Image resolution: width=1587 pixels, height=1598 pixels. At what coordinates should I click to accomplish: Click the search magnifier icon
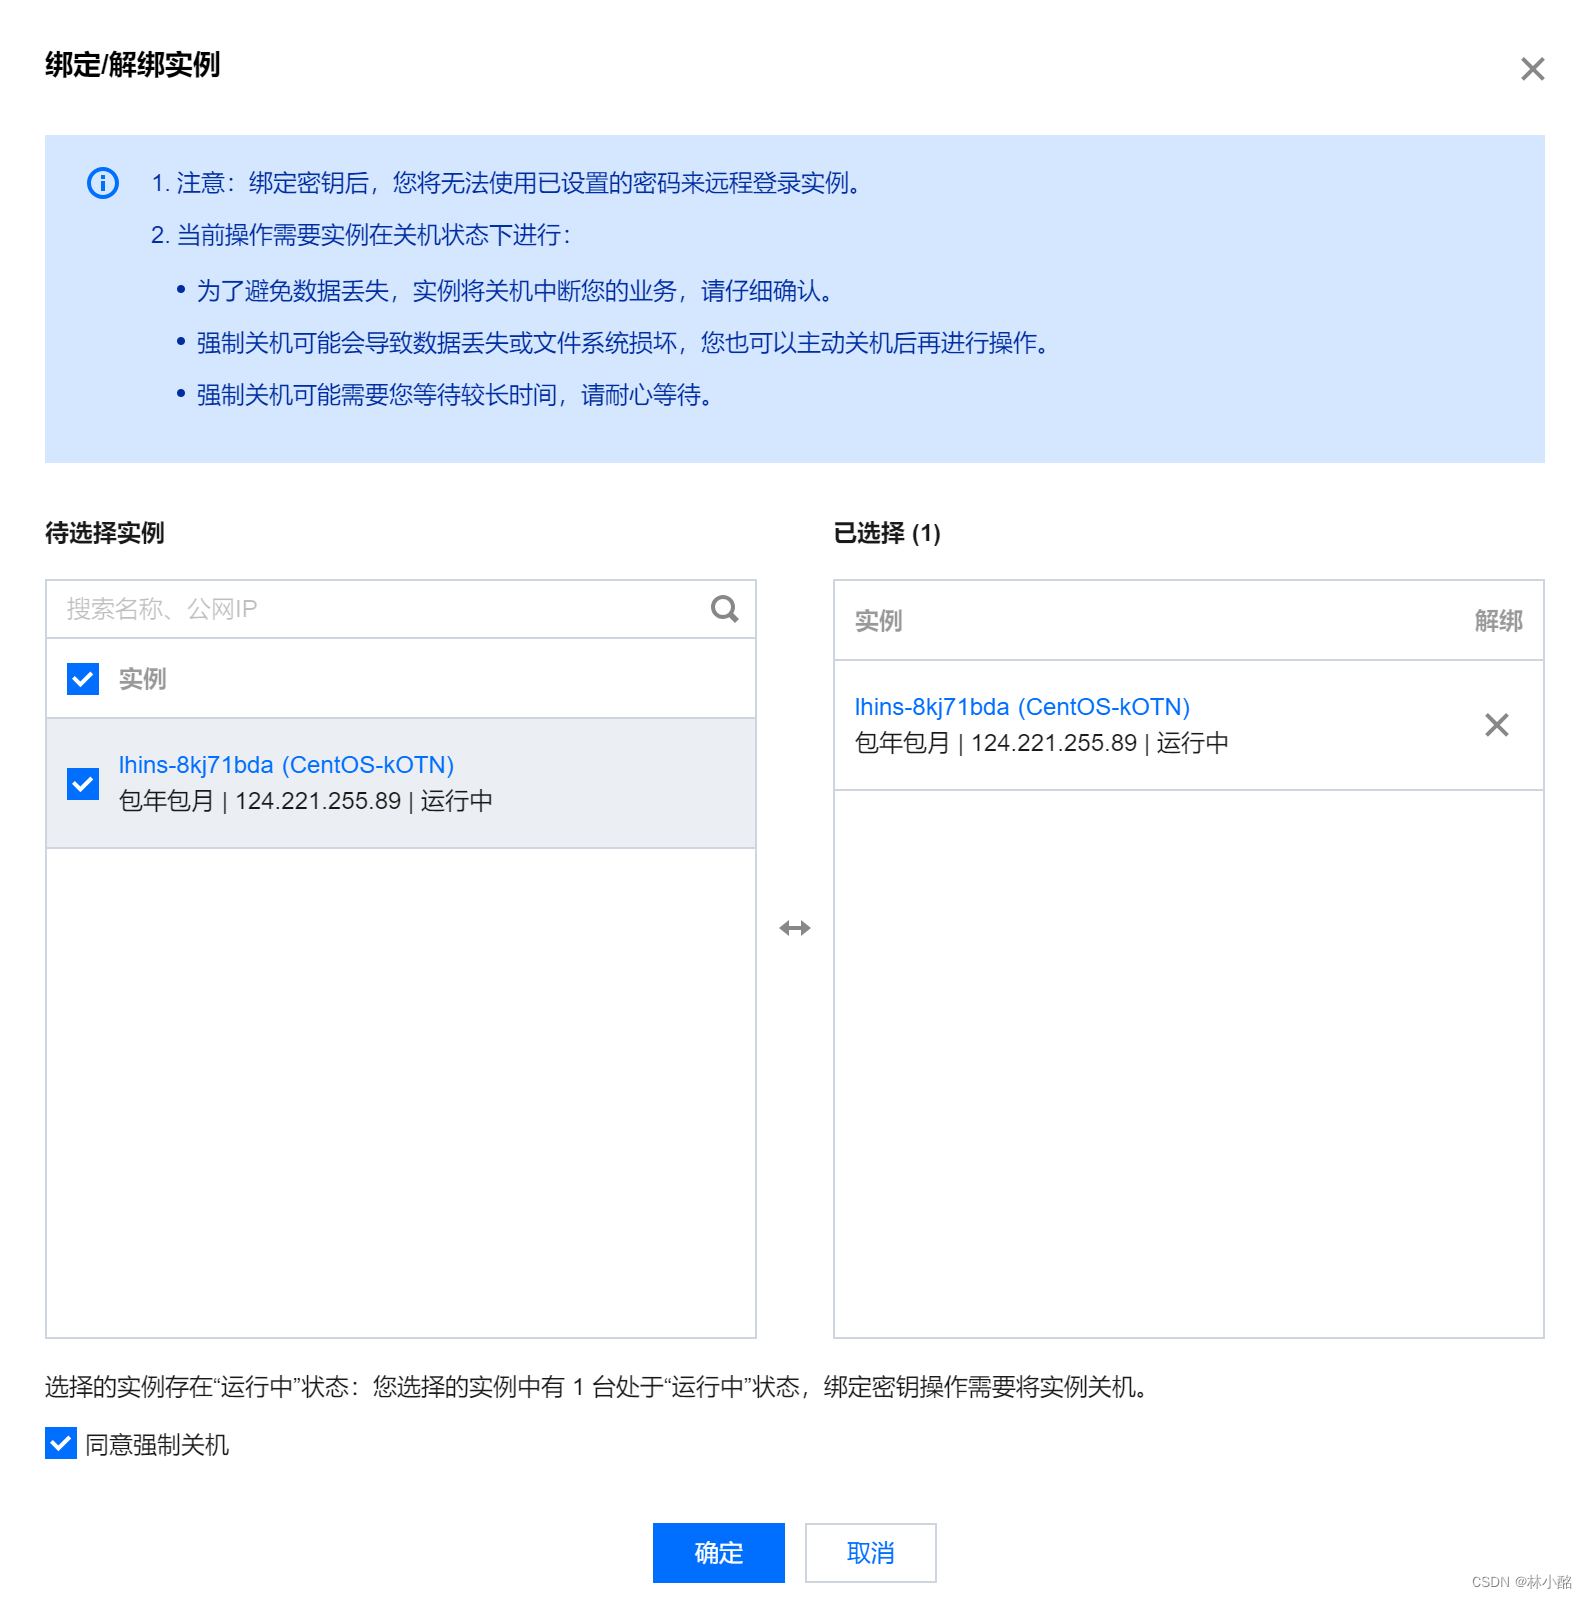[724, 608]
